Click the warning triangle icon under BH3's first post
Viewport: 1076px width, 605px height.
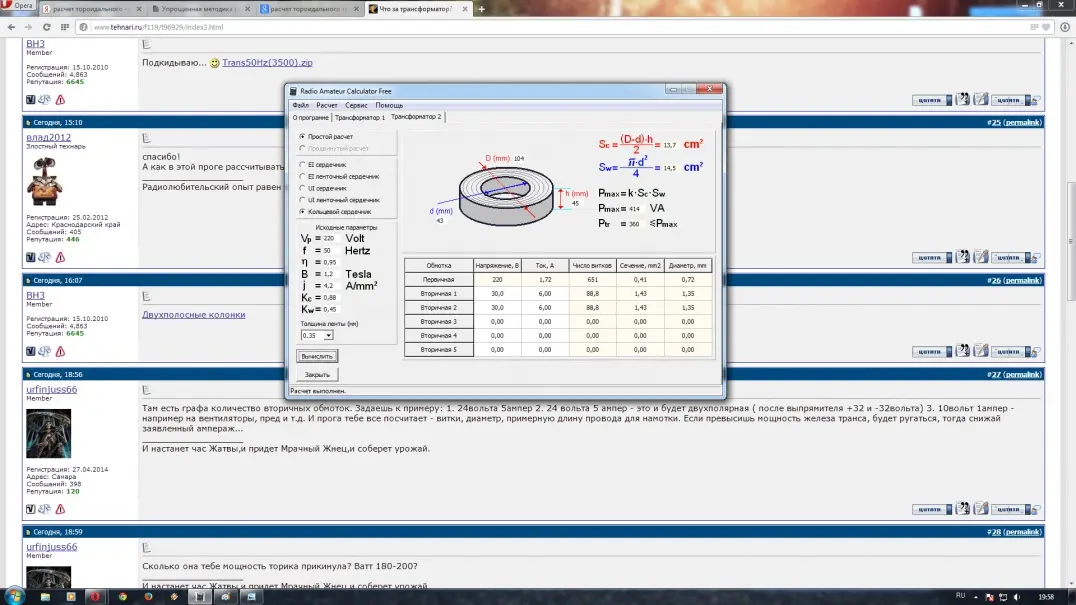(x=60, y=100)
